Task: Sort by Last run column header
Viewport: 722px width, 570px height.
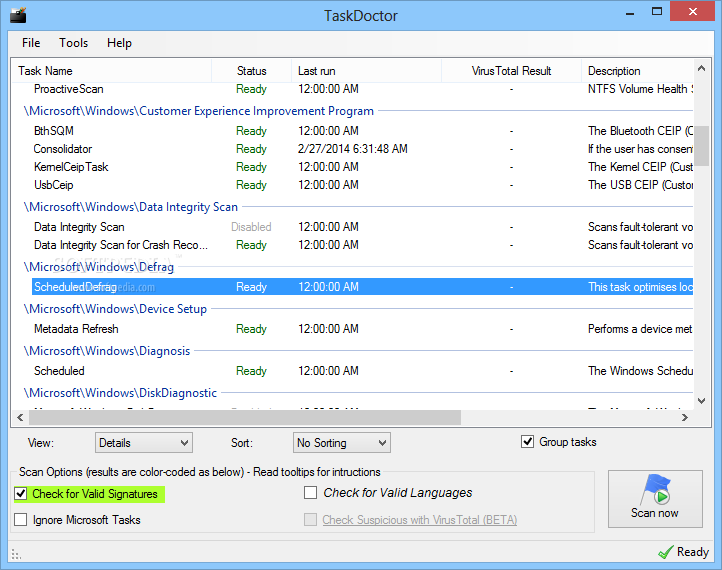Action: pos(367,71)
